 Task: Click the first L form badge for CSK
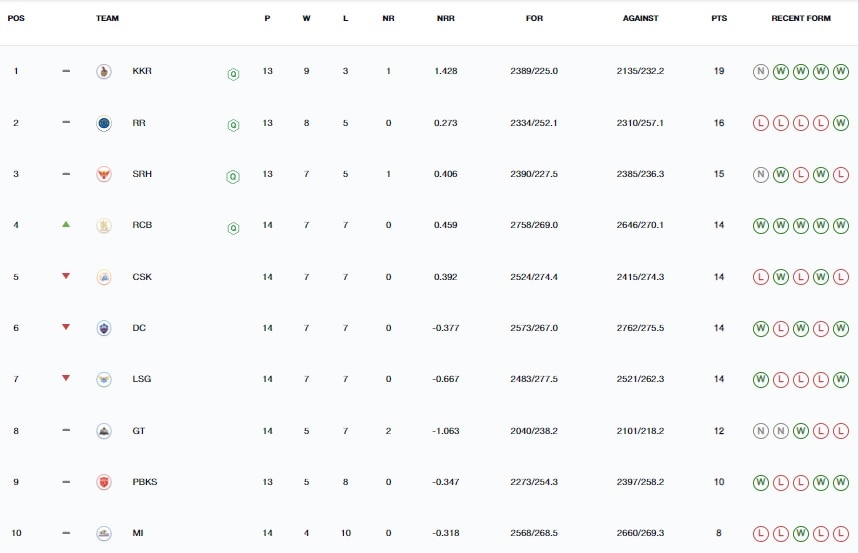[x=760, y=277]
